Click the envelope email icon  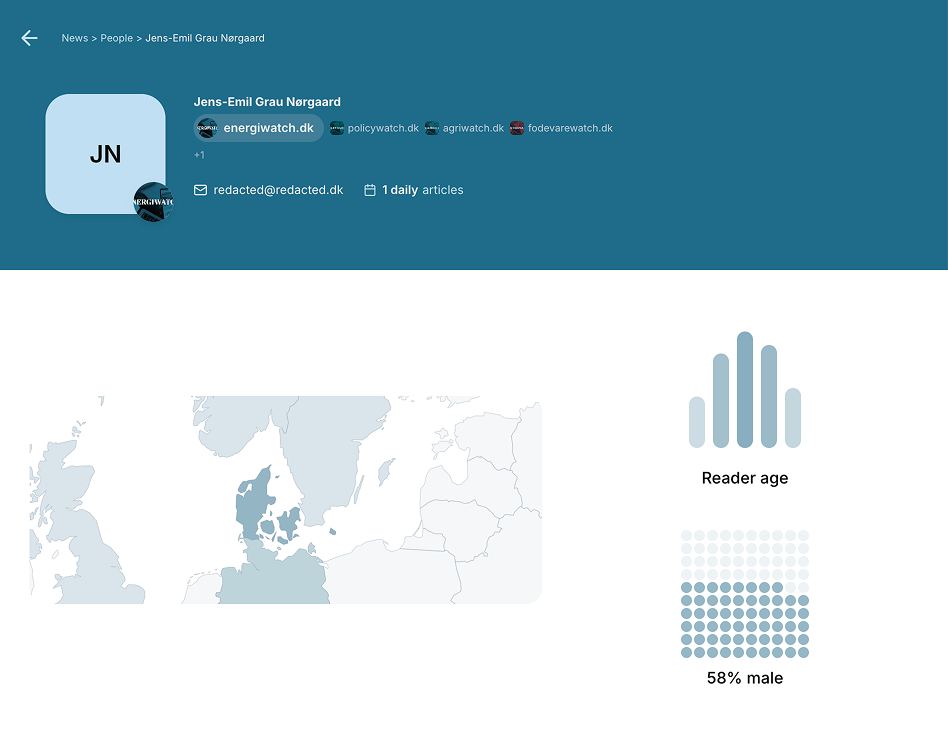pos(200,190)
